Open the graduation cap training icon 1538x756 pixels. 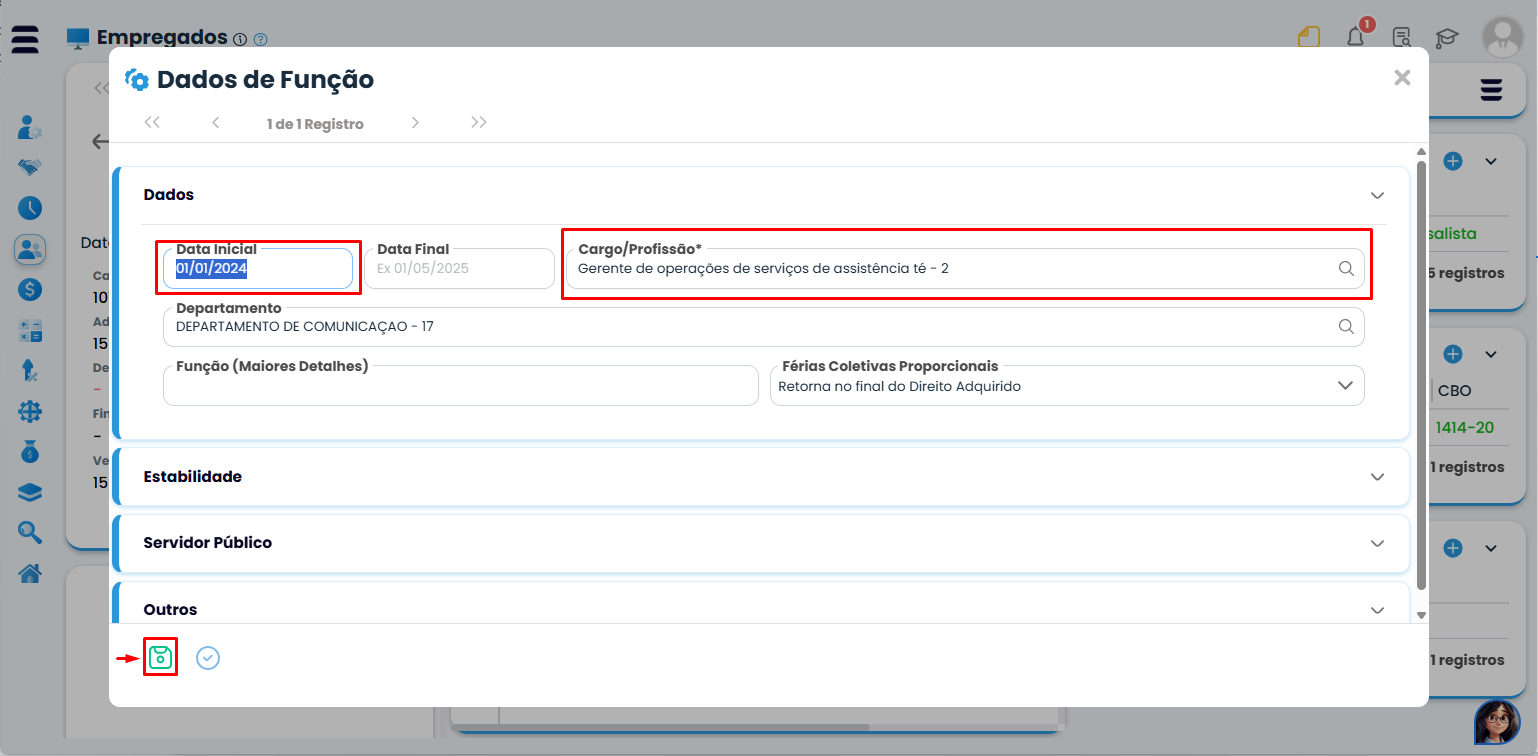point(1447,39)
